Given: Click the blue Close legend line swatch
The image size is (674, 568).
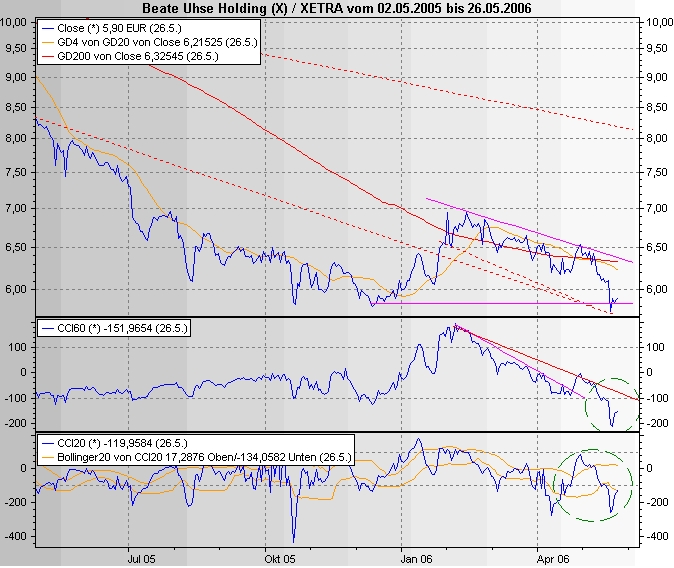Looking at the screenshot, I should tap(47, 28).
